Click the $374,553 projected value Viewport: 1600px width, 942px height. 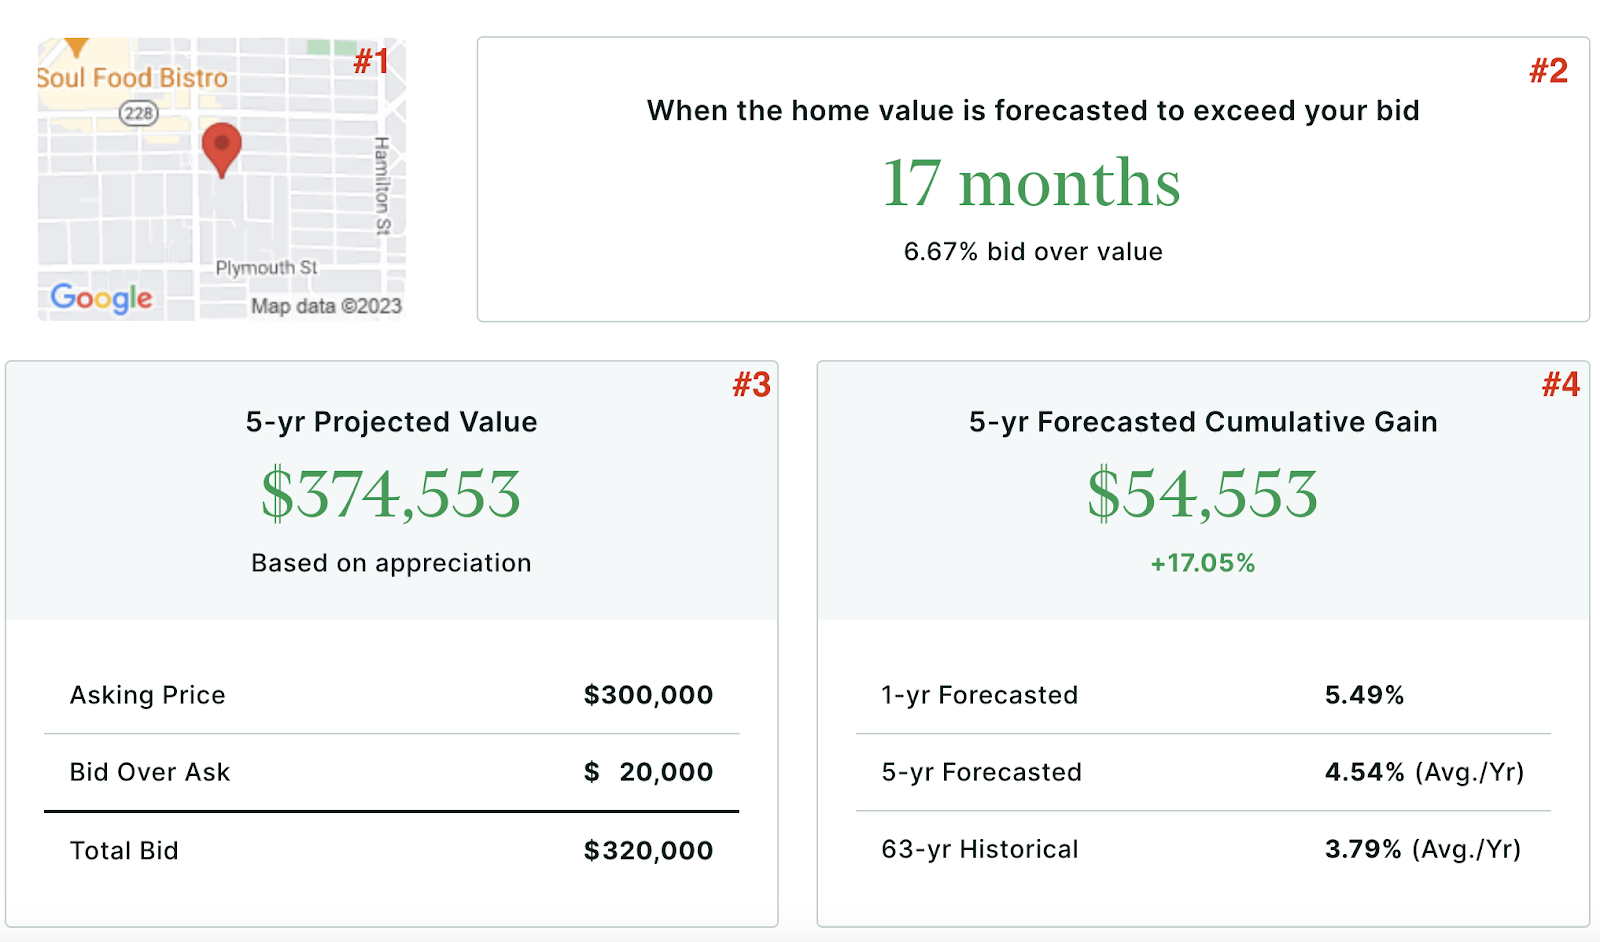click(391, 494)
